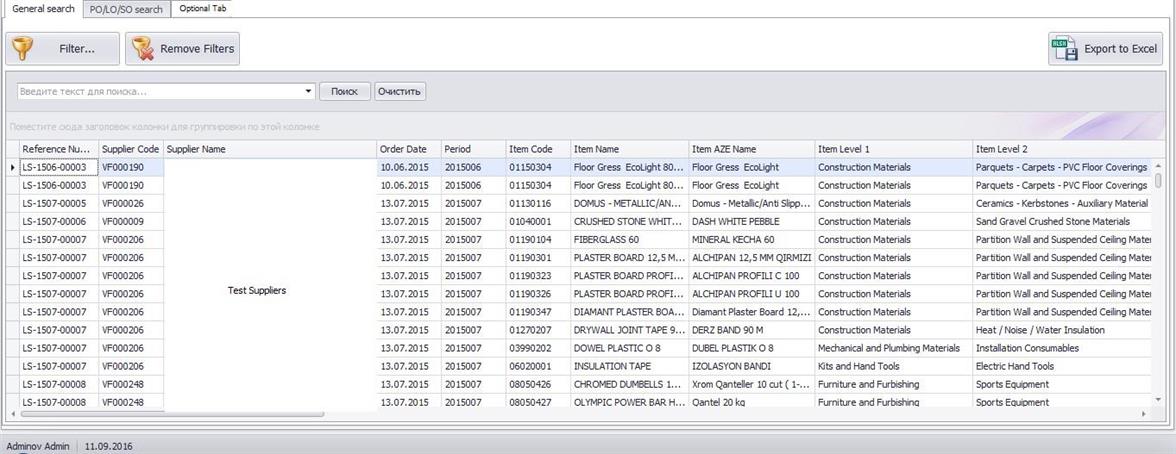The width and height of the screenshot is (1176, 454).
Task: Sort by Item AZE Name column header
Action: pos(752,149)
